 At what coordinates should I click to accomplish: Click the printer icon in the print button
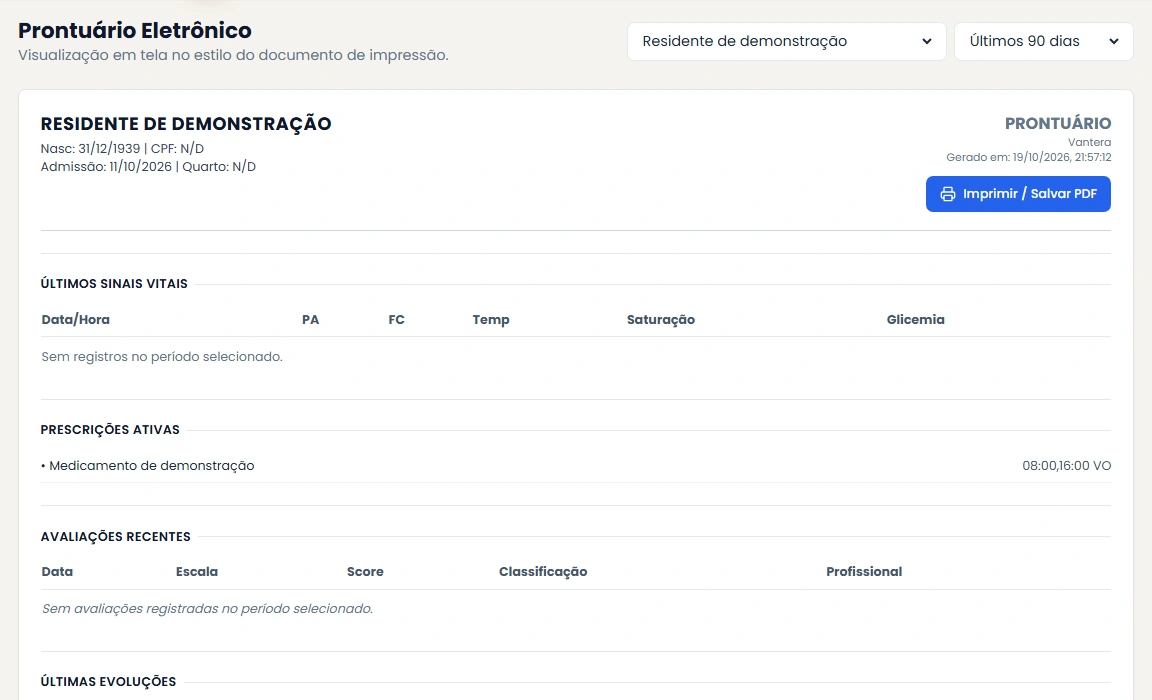pyautogui.click(x=948, y=194)
